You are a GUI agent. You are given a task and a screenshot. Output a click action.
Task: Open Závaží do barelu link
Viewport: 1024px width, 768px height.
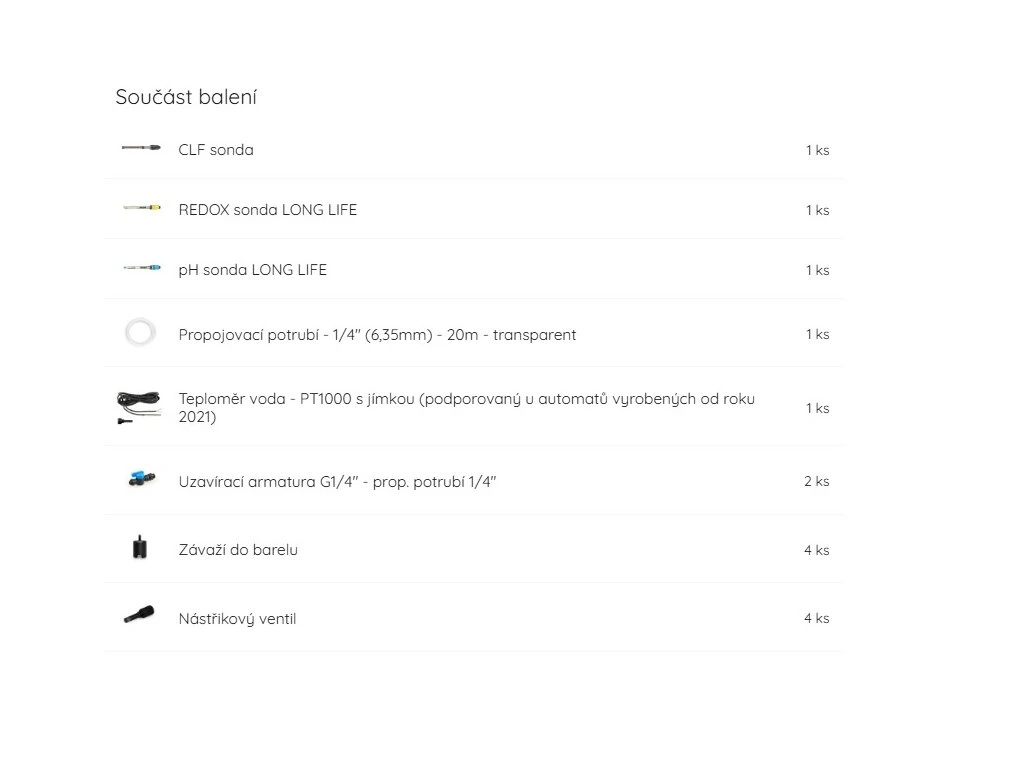coord(238,550)
